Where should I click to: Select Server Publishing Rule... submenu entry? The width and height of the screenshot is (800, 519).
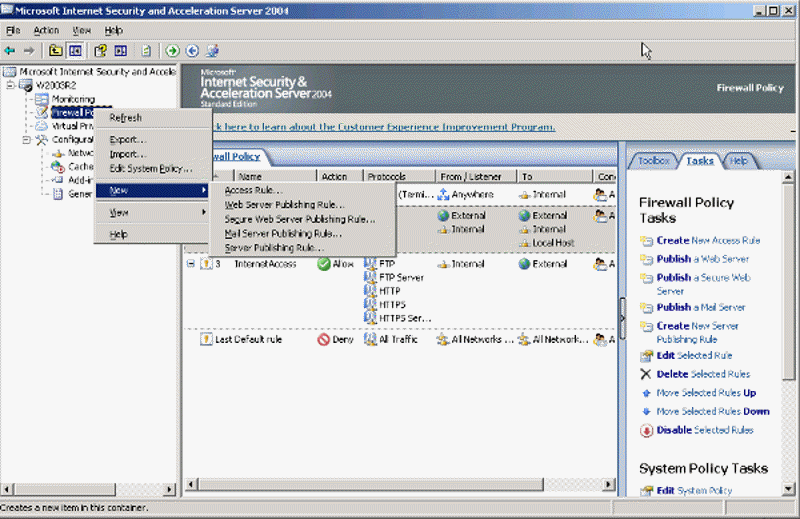302,248
